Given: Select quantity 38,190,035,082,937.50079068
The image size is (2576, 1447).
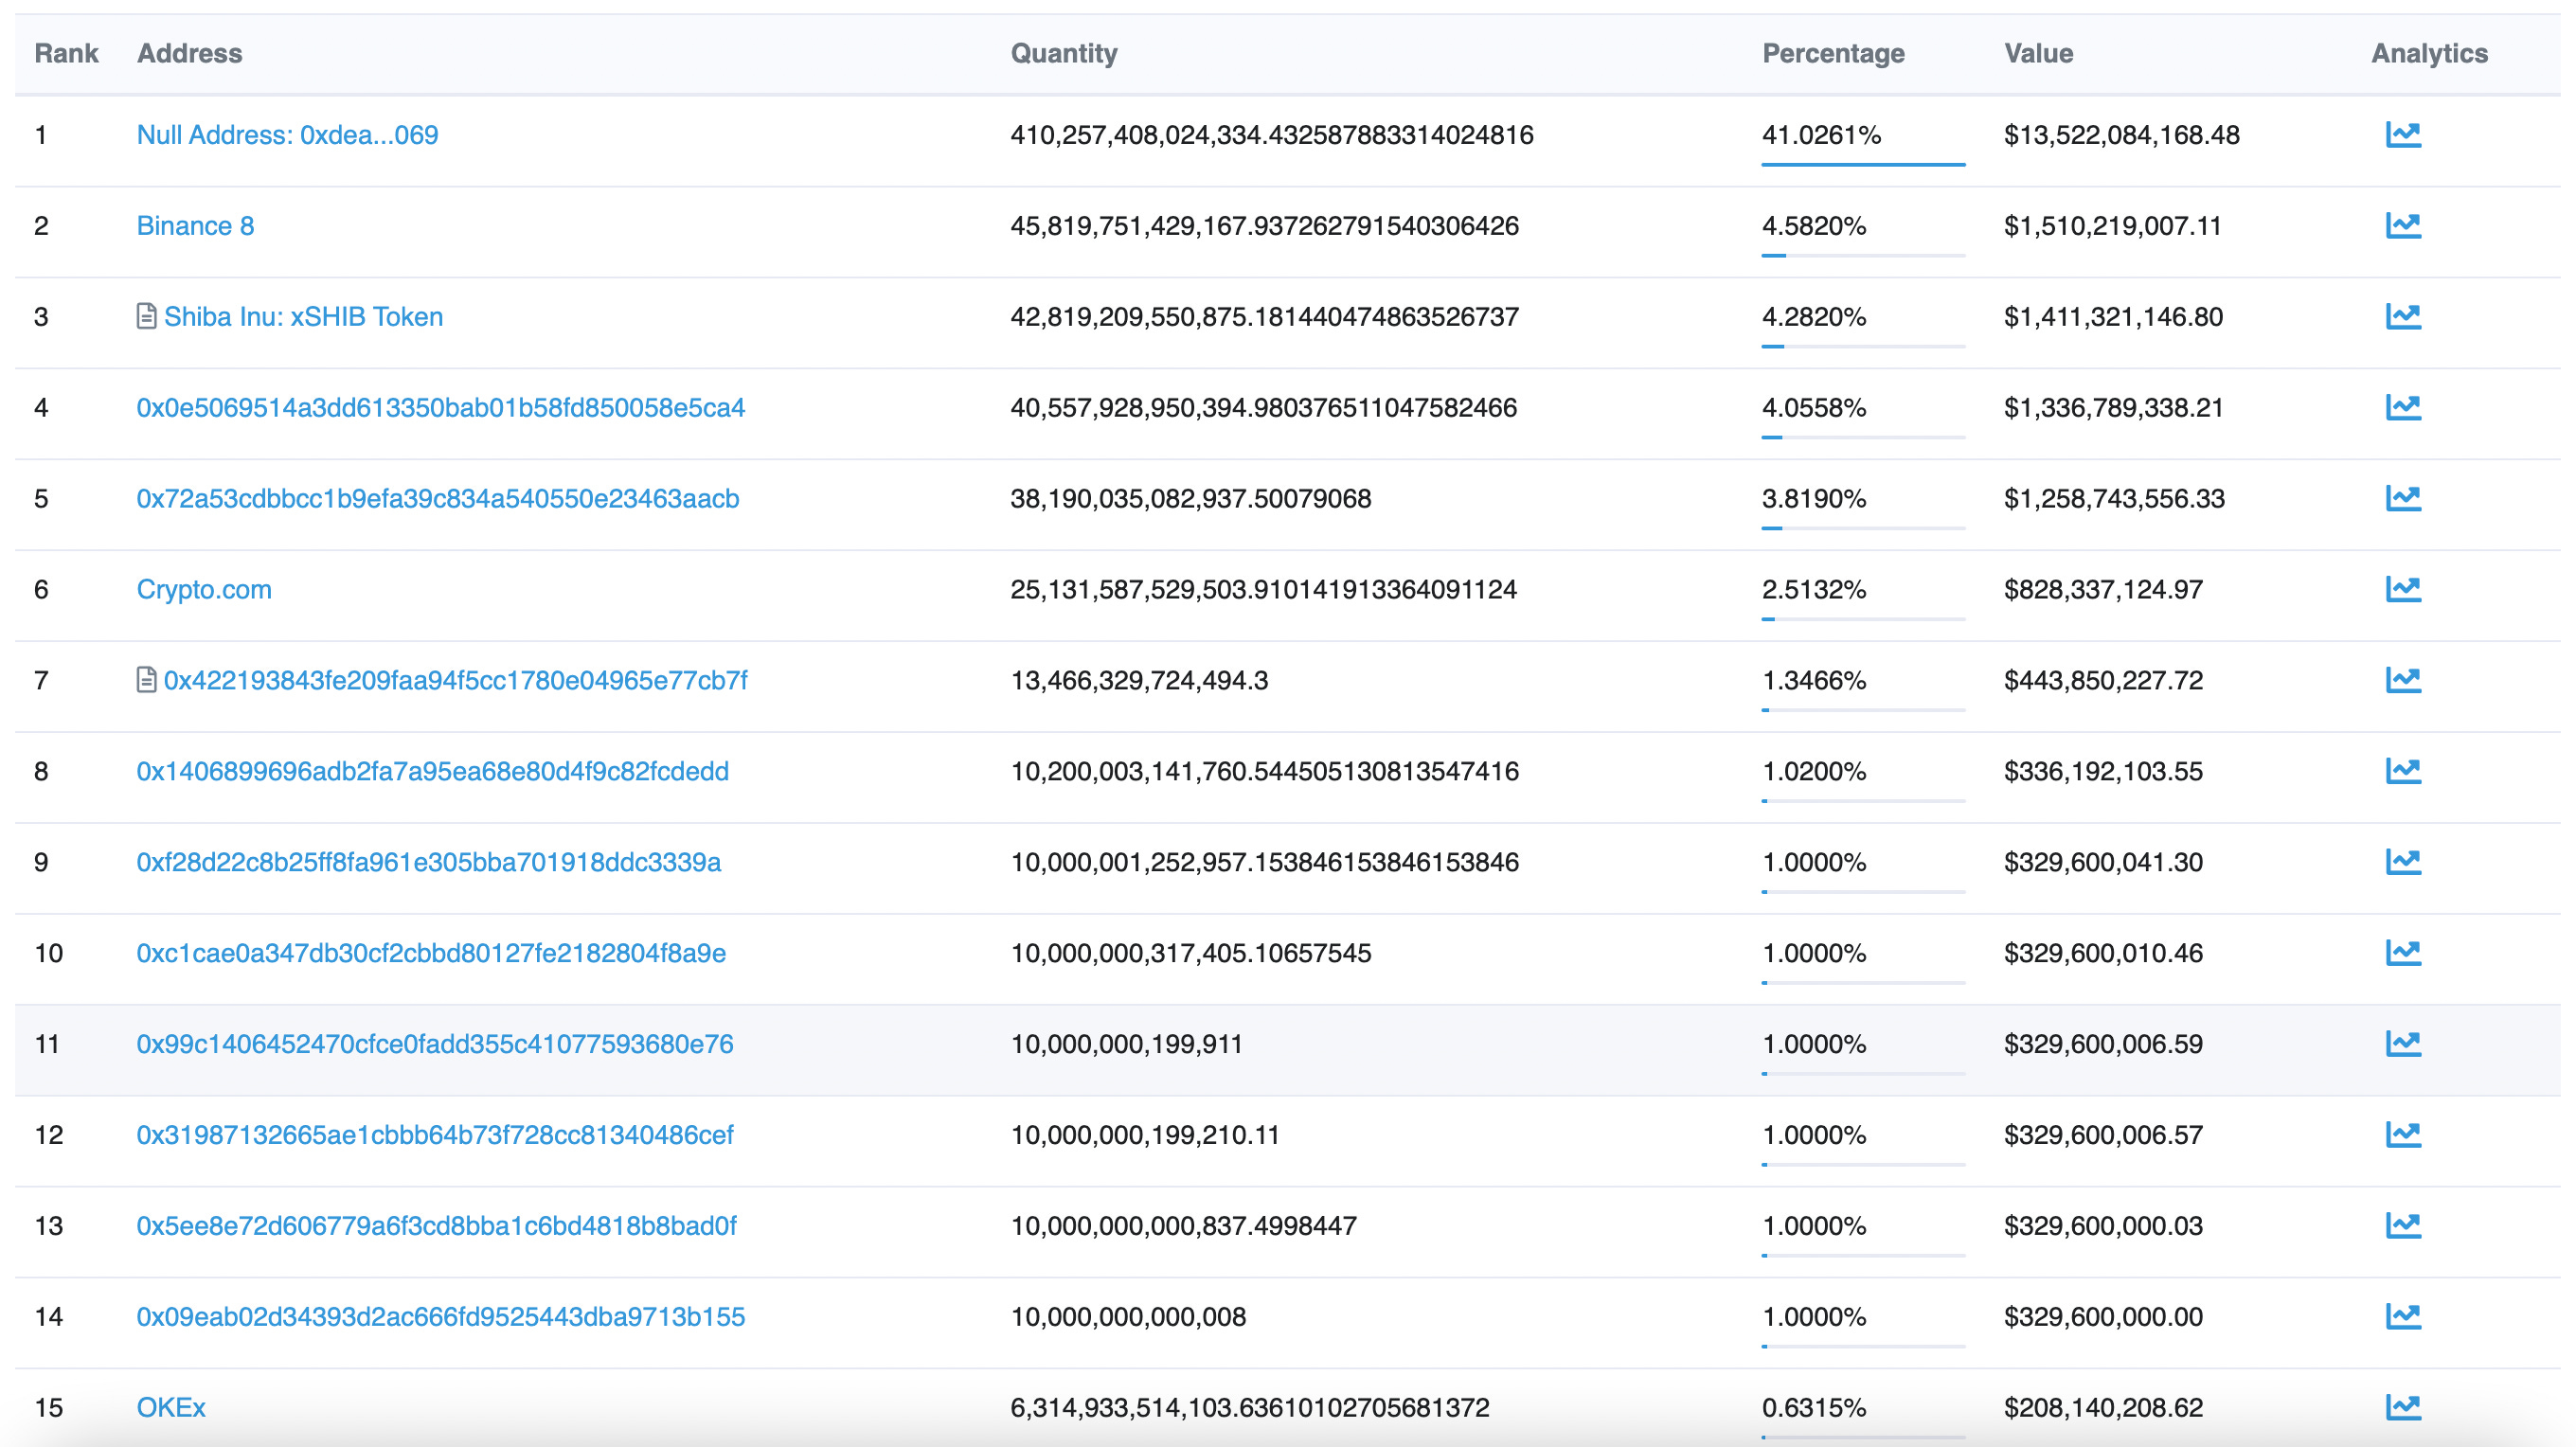Looking at the screenshot, I should coord(1191,499).
